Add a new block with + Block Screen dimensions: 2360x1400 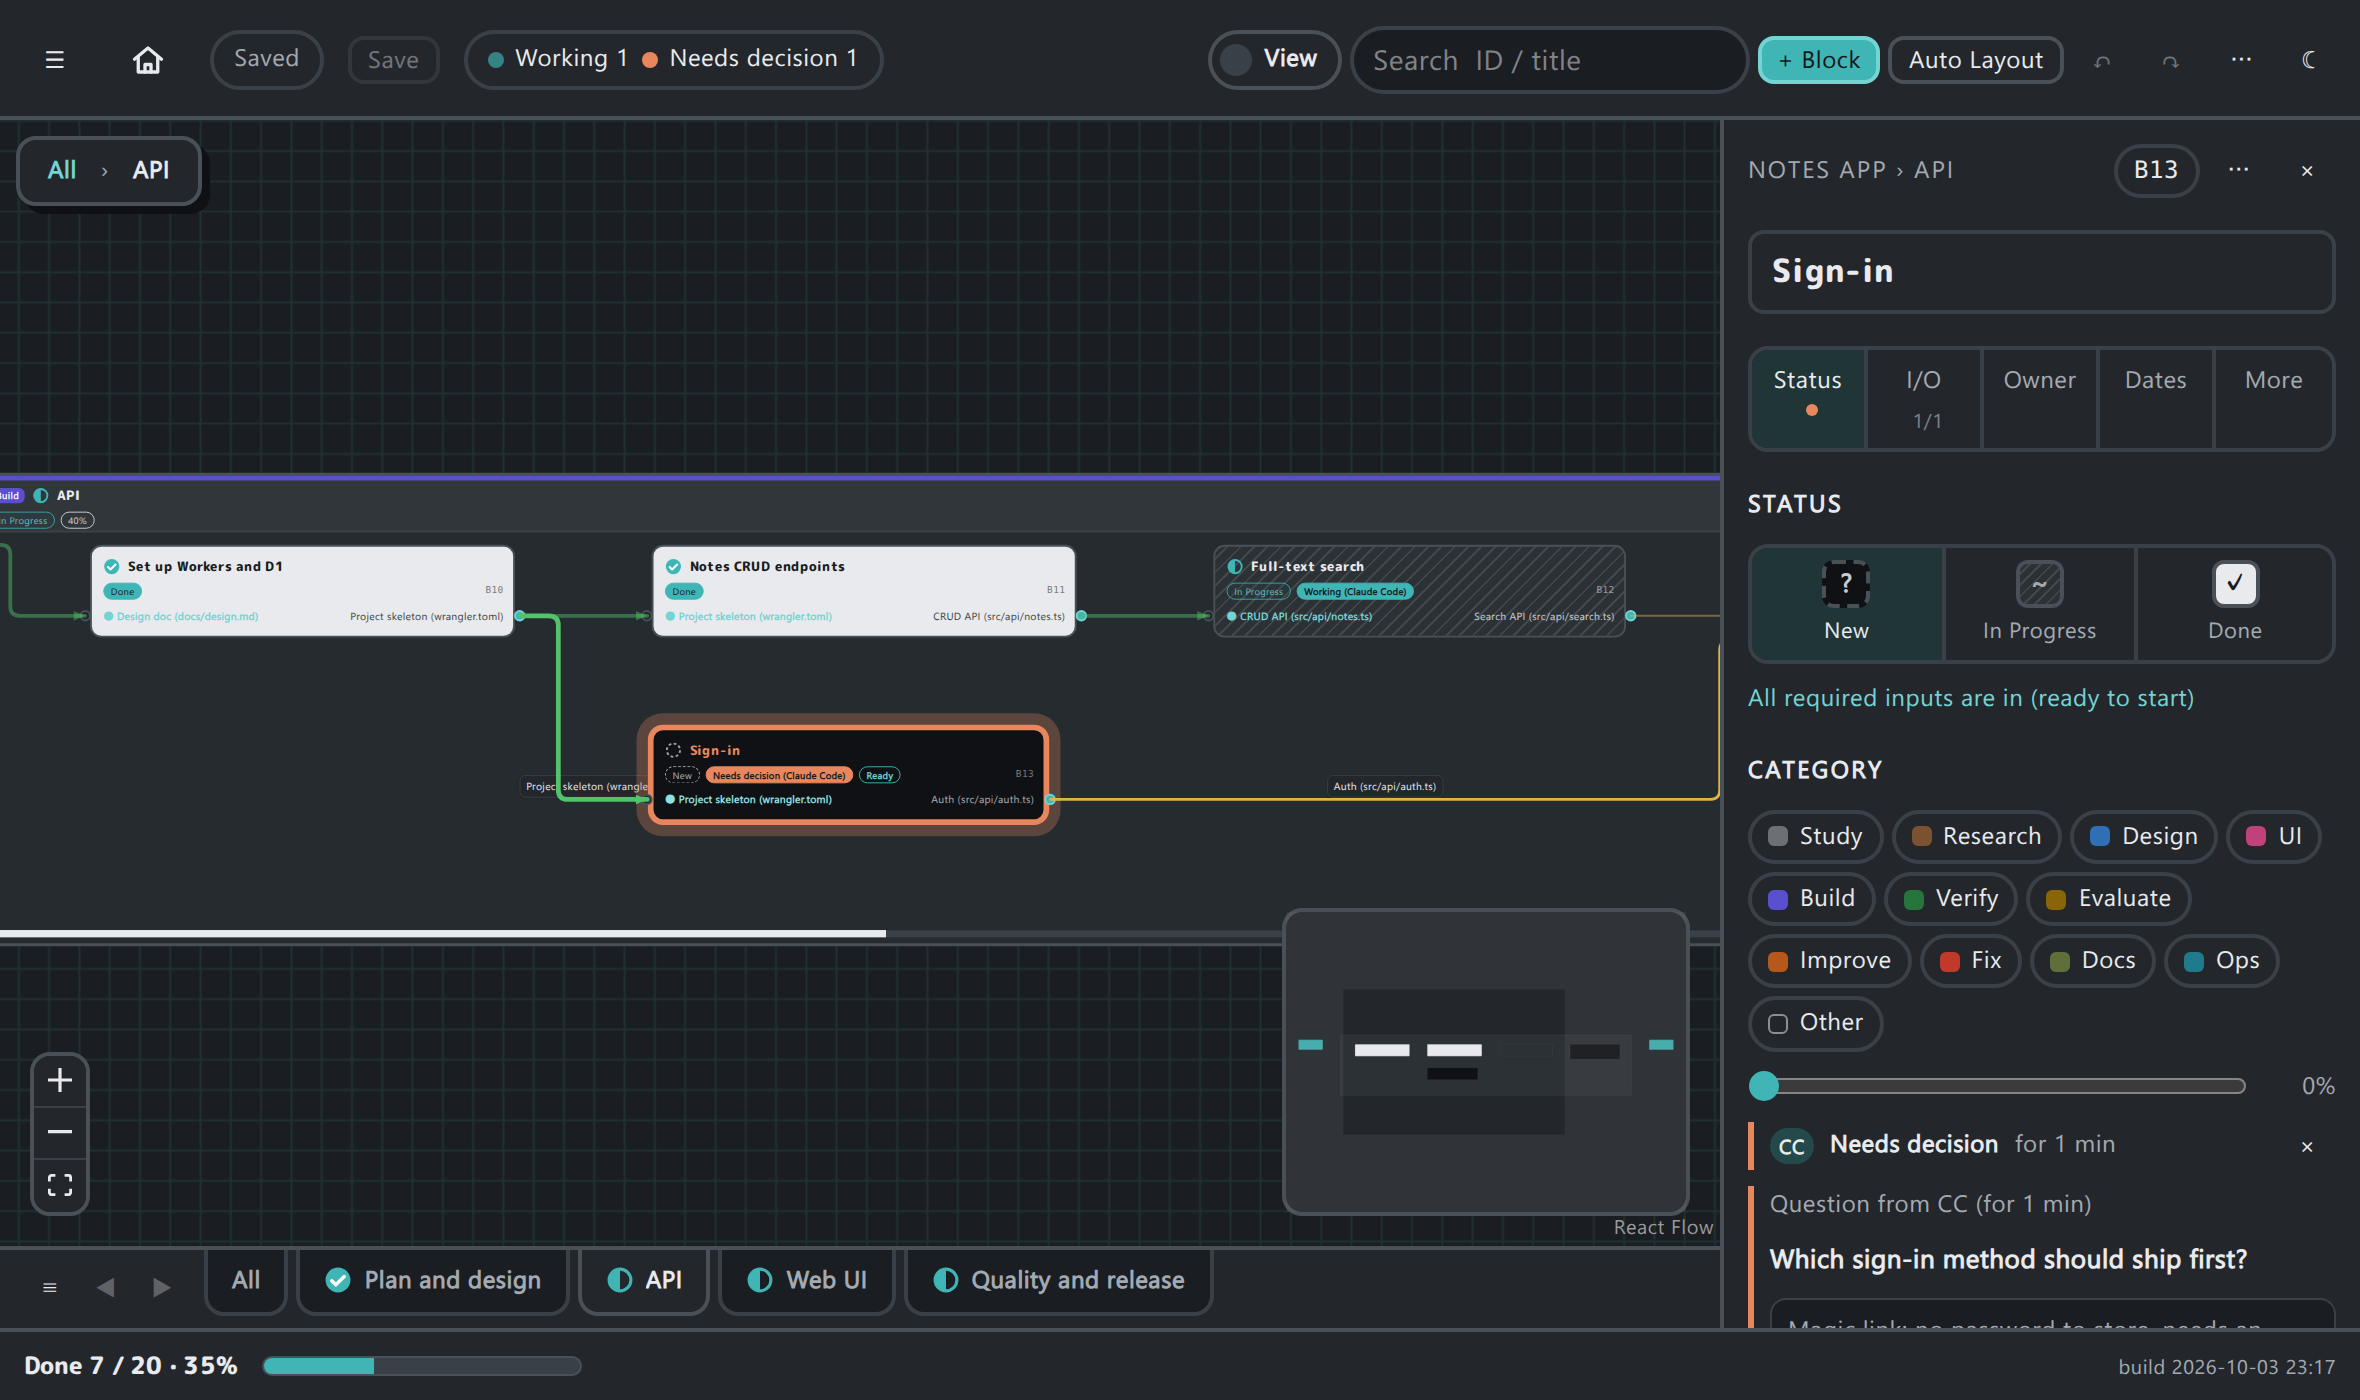tap(1819, 60)
